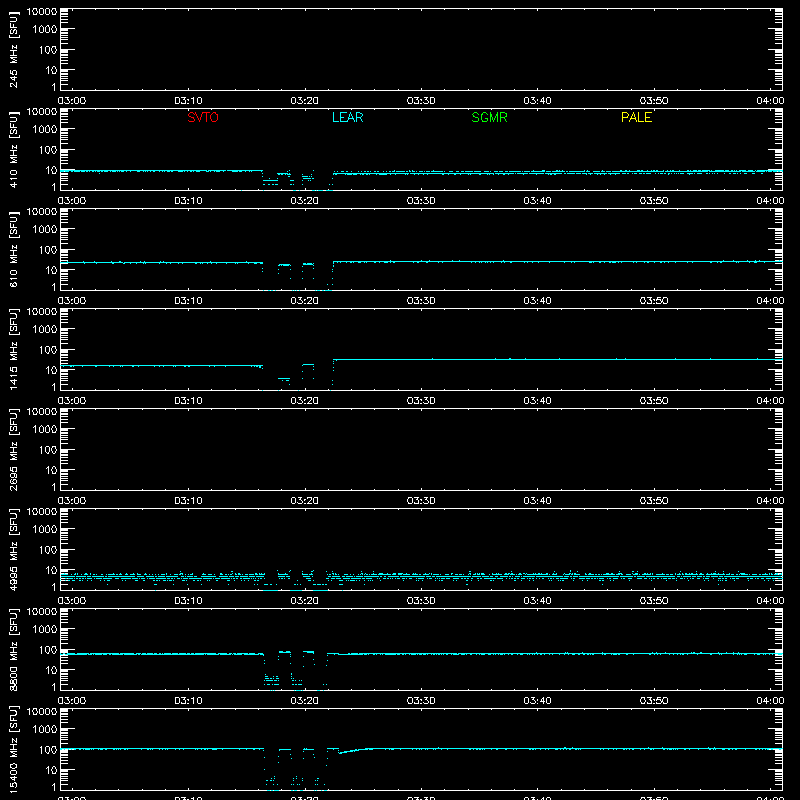Click 03:50 tick below the 2695 MHz panel
The image size is (800, 800).
pyautogui.click(x=654, y=501)
